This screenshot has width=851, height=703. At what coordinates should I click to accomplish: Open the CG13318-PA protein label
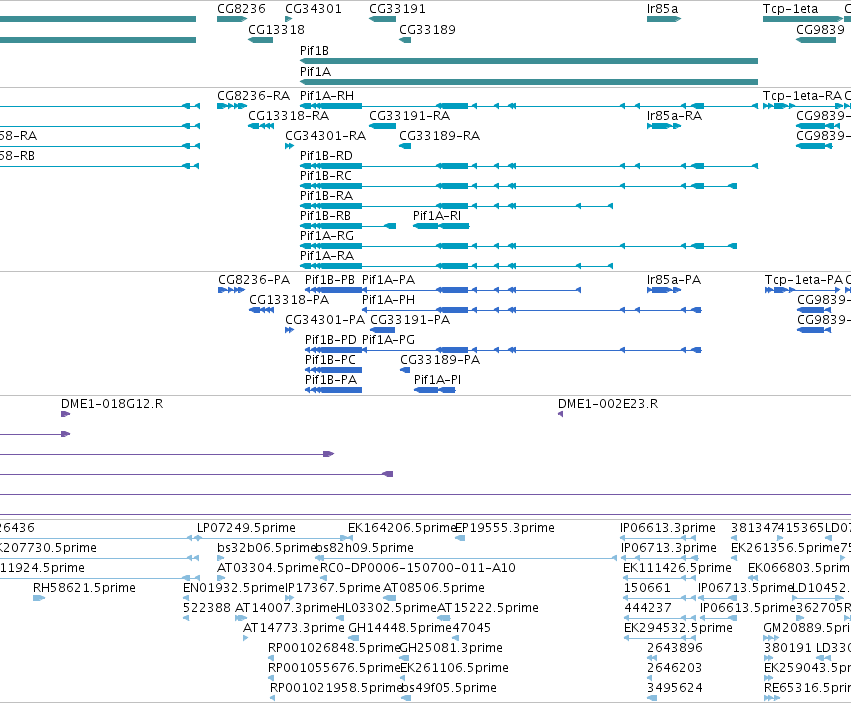coord(289,300)
